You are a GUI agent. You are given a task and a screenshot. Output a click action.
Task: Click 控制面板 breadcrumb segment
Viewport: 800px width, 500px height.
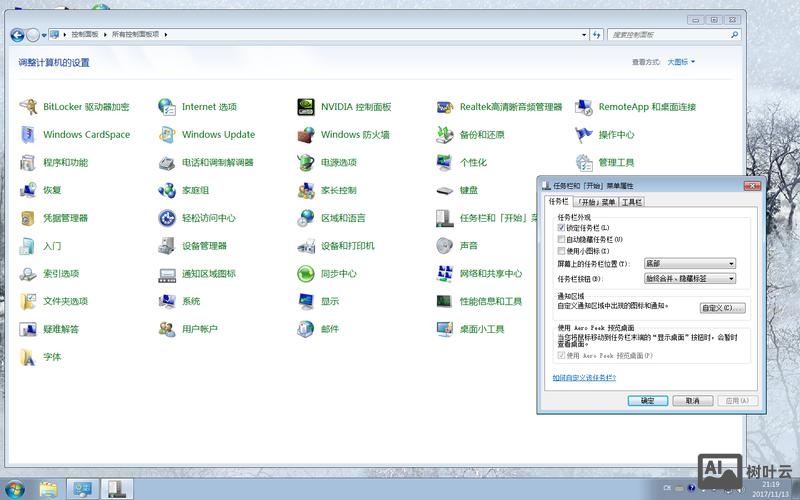[x=85, y=35]
